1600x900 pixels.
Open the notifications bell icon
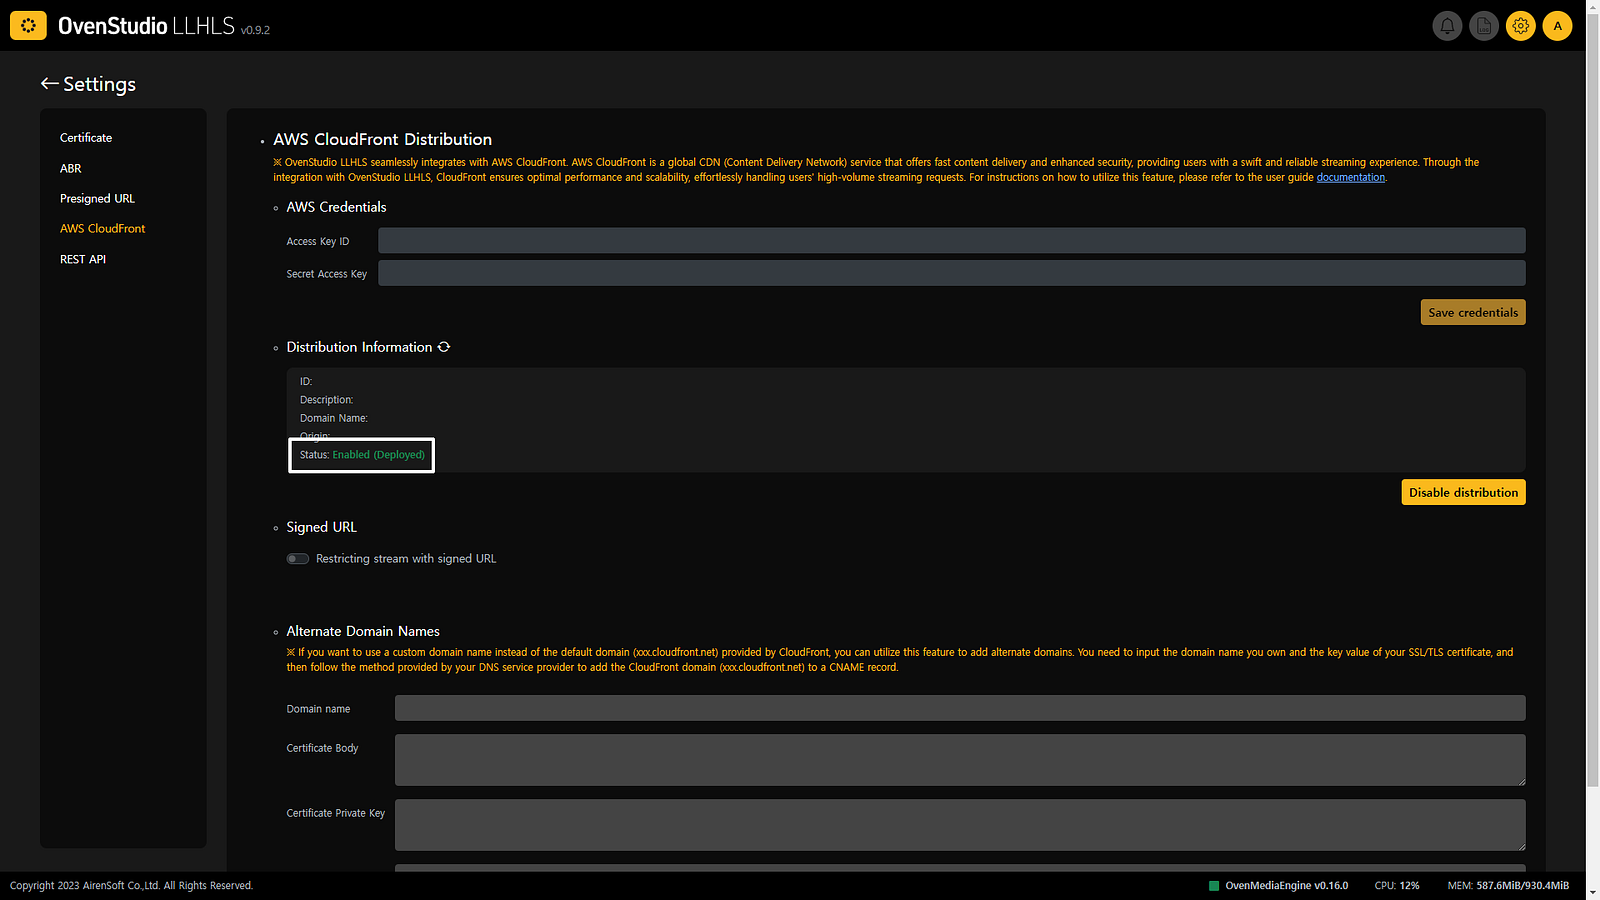click(x=1447, y=26)
